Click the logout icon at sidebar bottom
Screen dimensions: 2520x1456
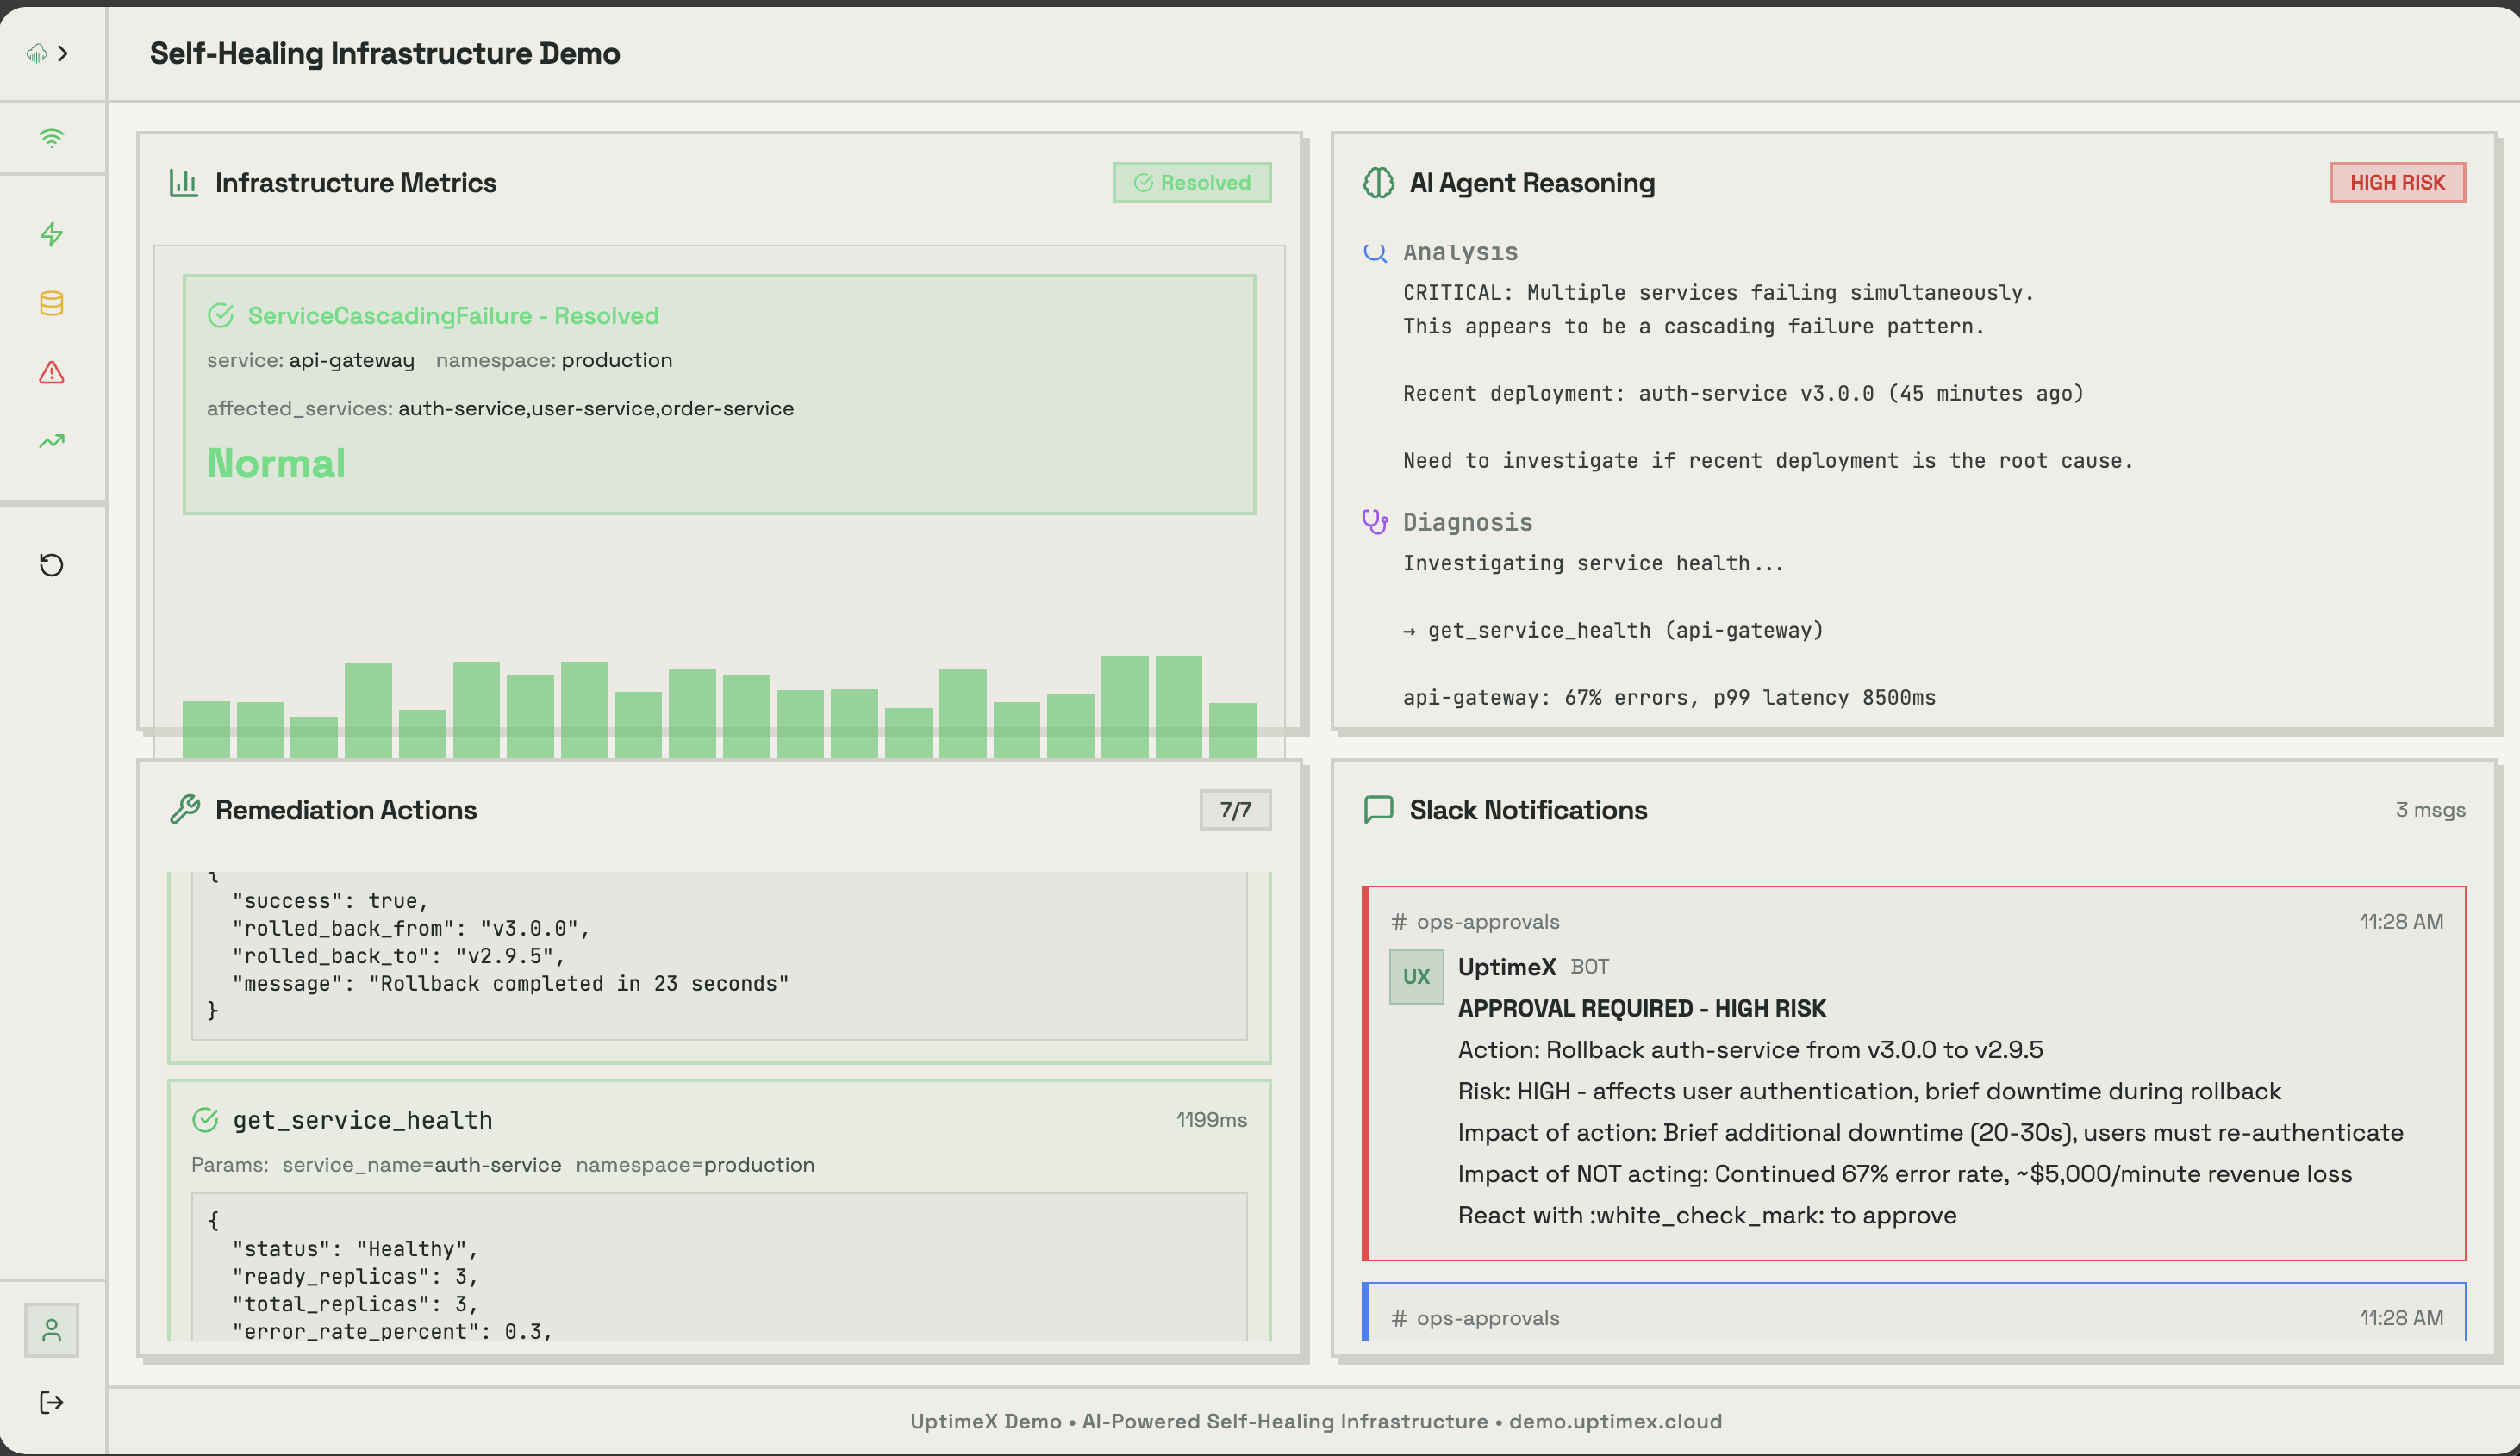[51, 1402]
